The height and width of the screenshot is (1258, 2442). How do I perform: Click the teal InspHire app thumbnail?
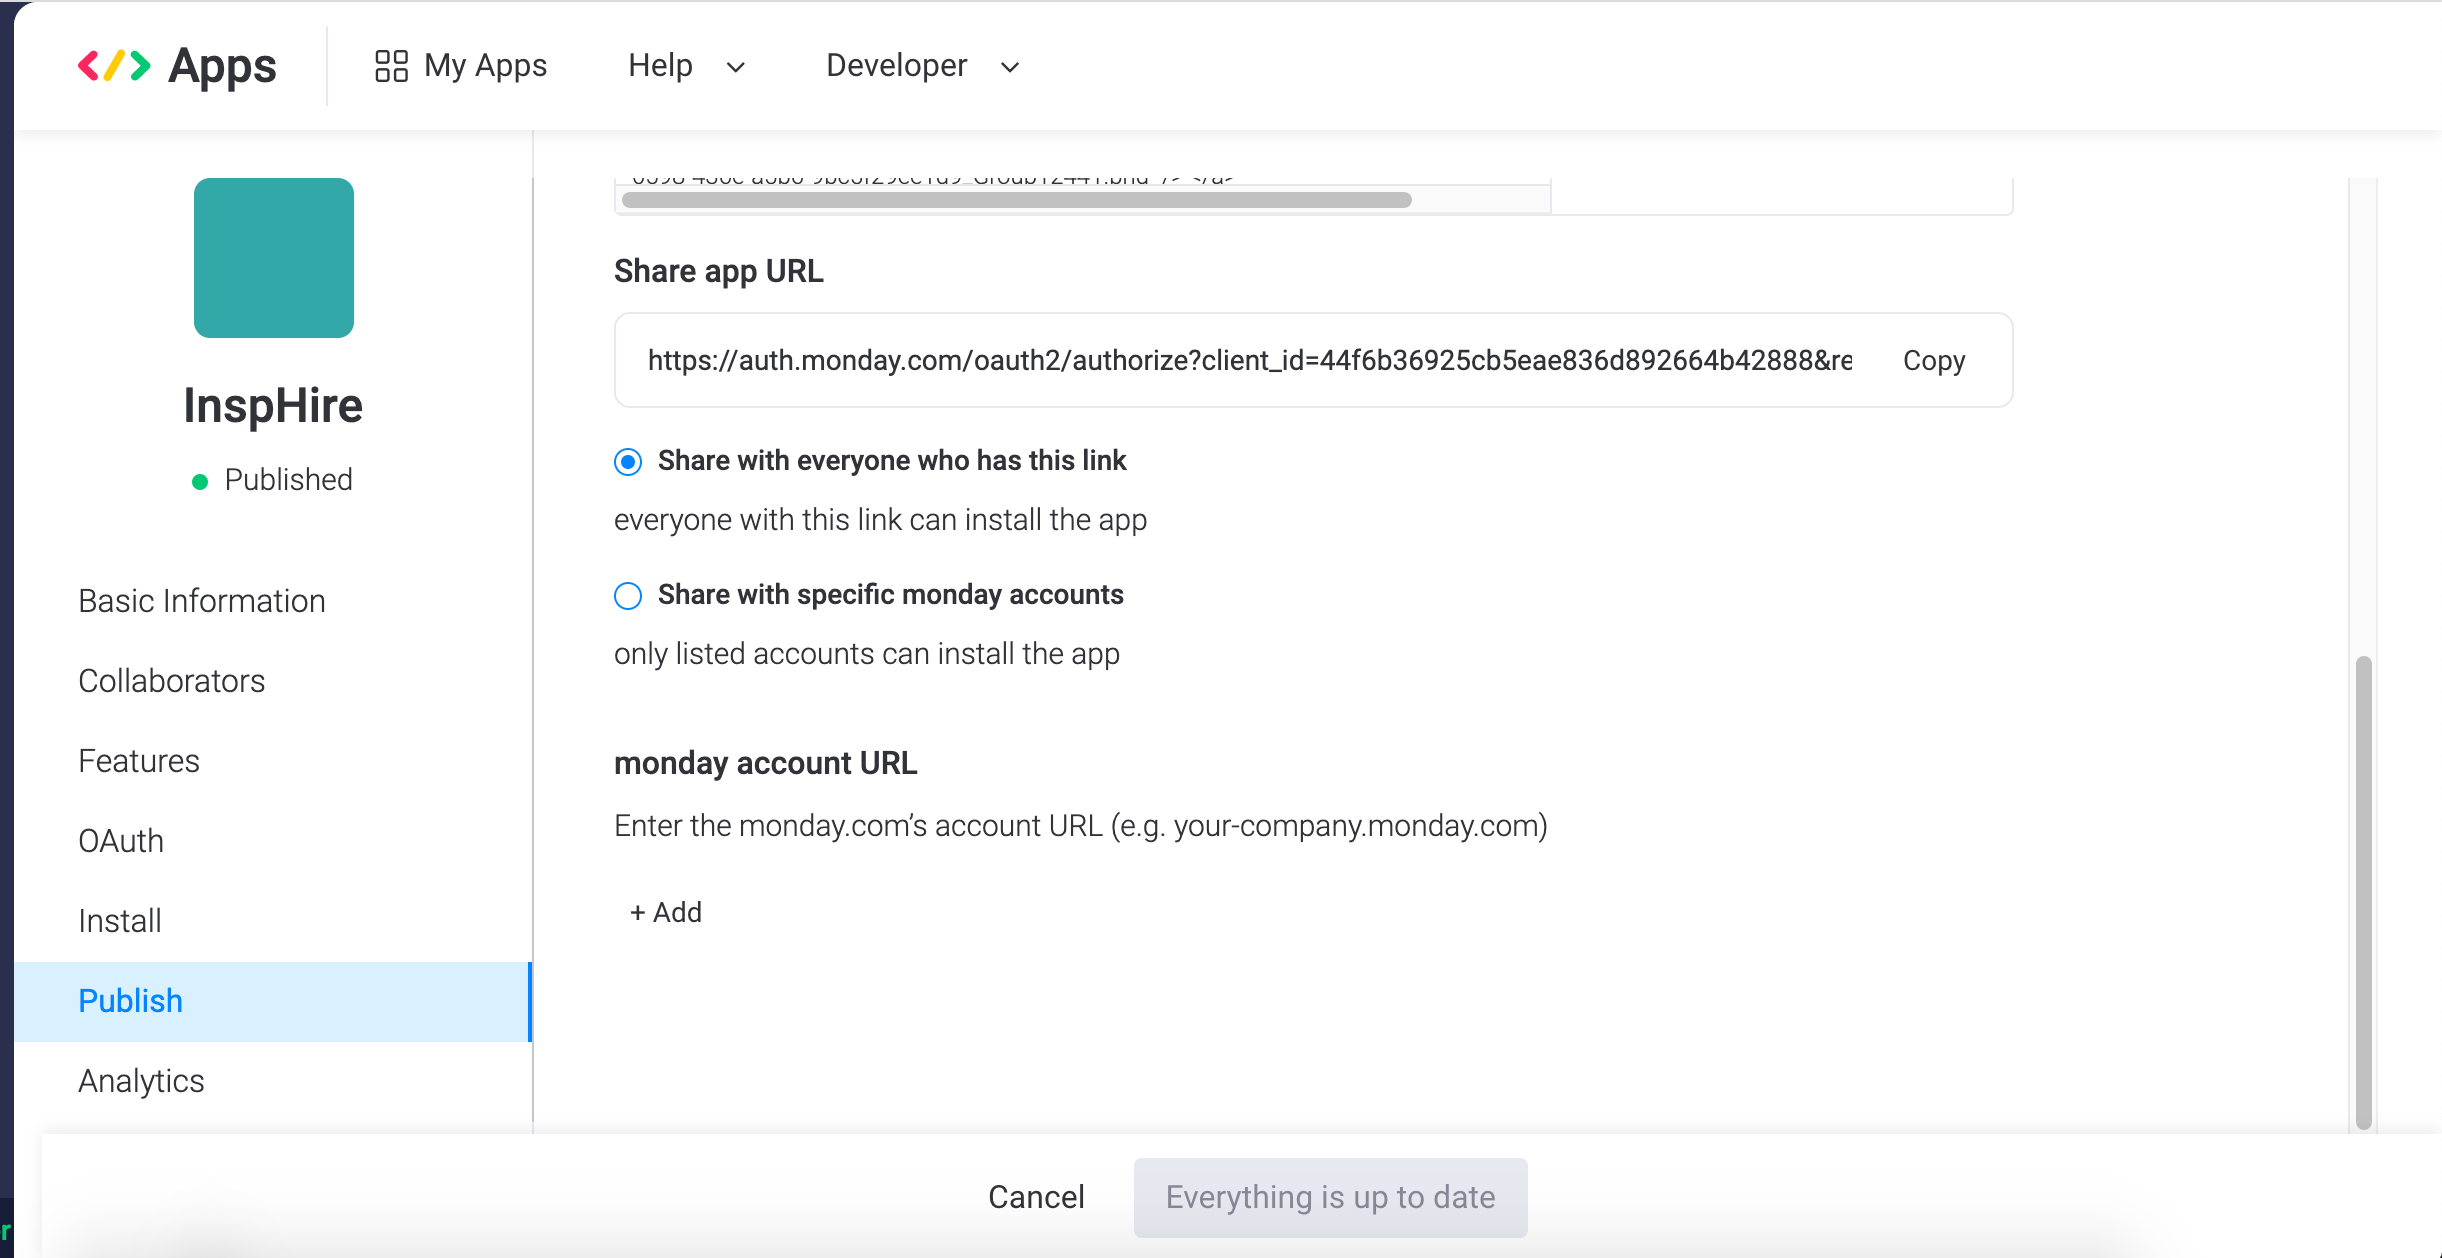click(x=274, y=258)
